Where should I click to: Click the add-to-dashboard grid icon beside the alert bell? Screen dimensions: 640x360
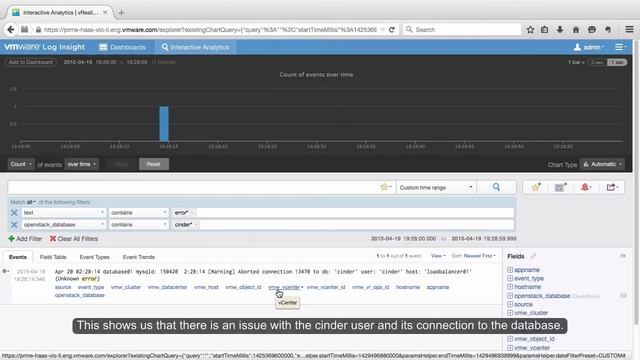coord(560,187)
